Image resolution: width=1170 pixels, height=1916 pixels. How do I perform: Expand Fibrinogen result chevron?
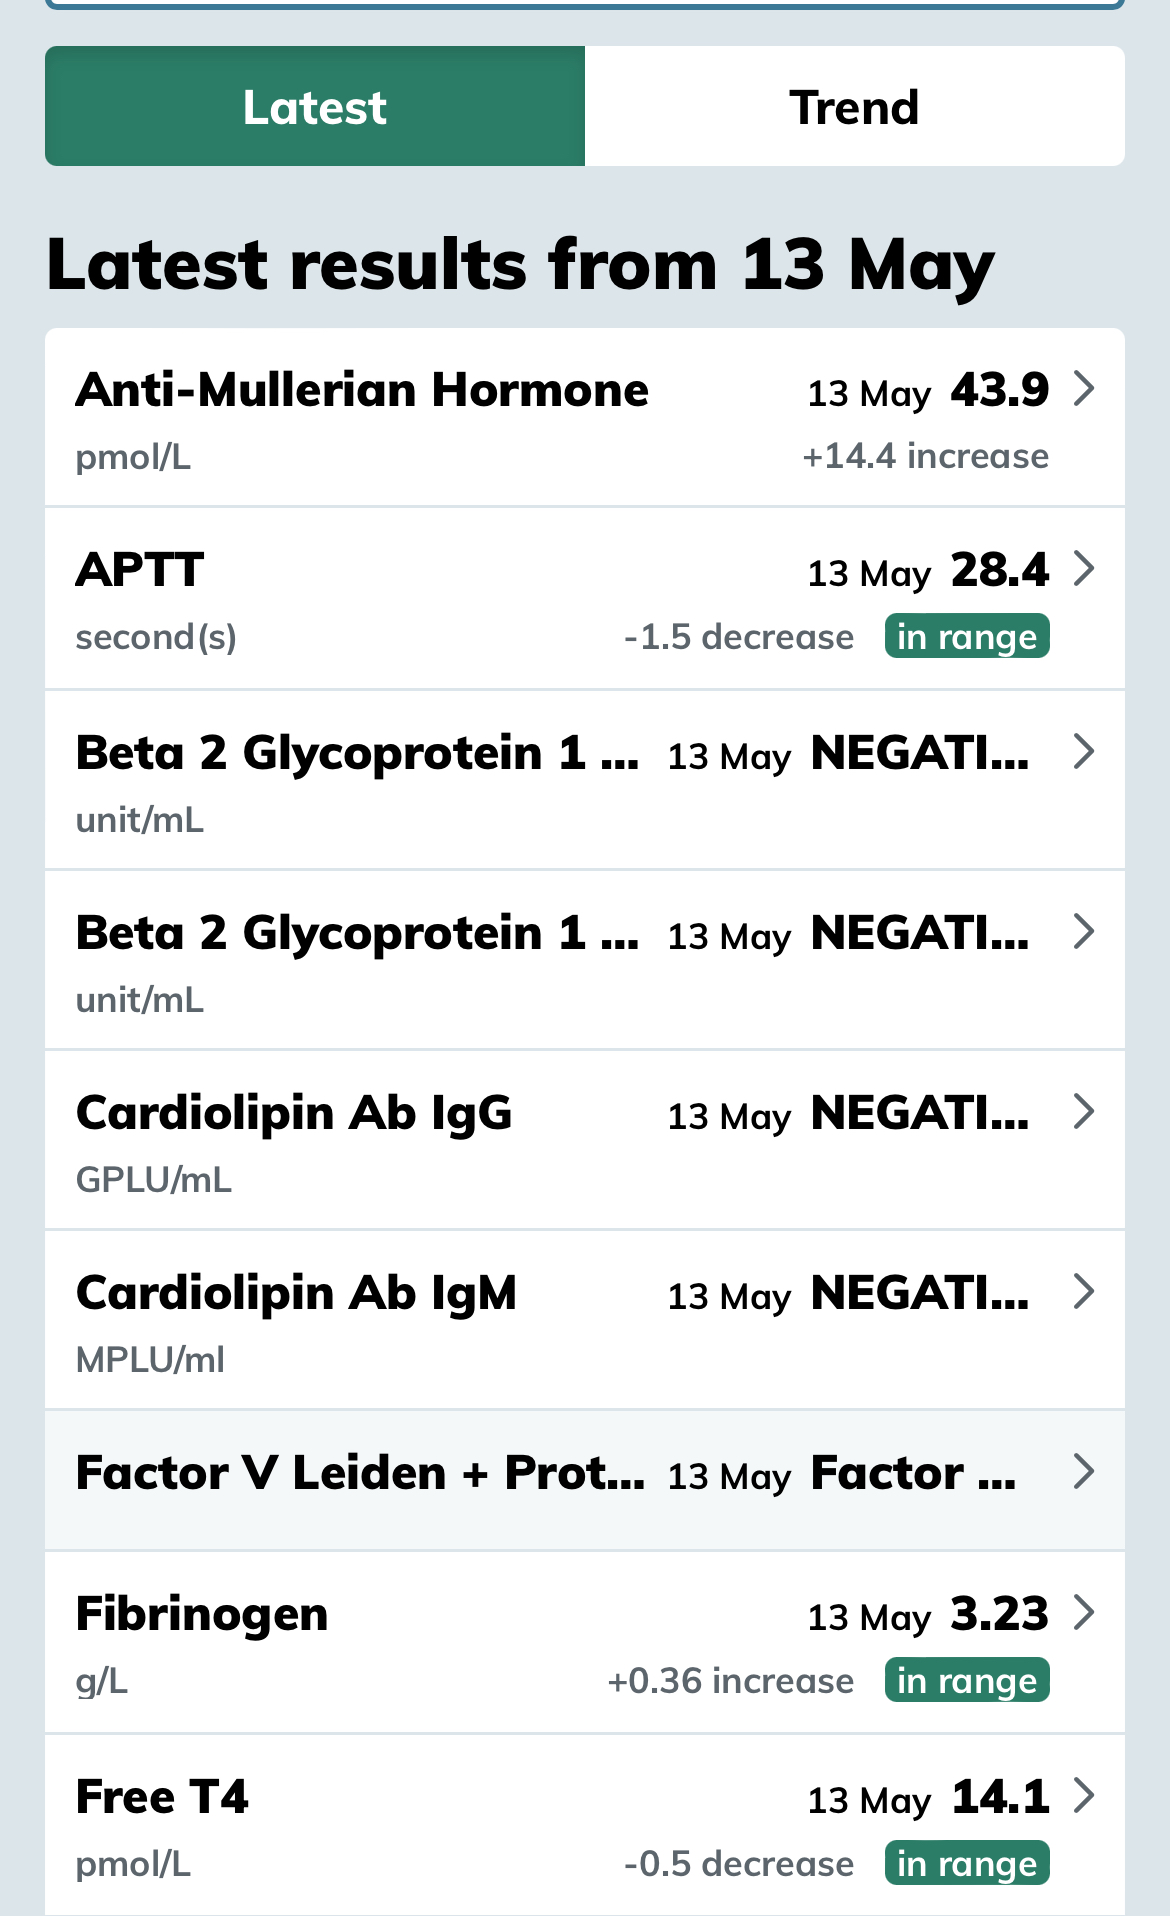click(1083, 1612)
